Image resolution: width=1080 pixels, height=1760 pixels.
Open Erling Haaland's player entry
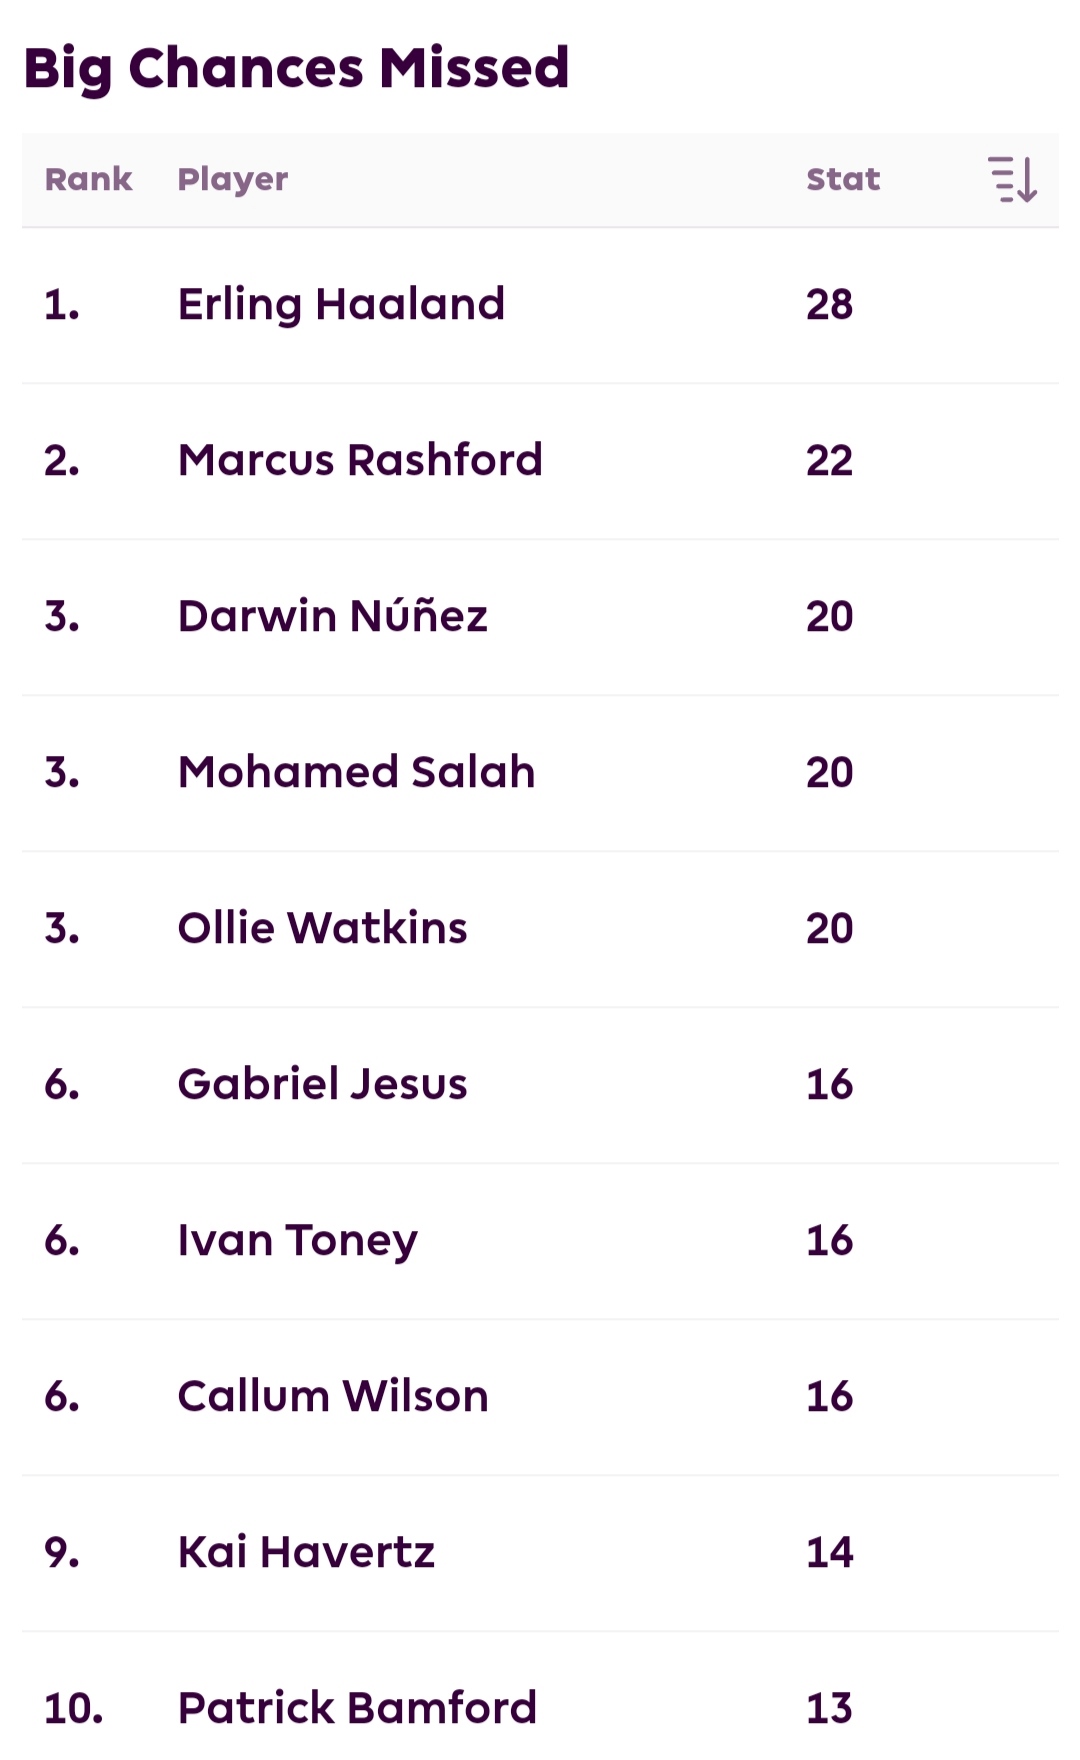341,305
